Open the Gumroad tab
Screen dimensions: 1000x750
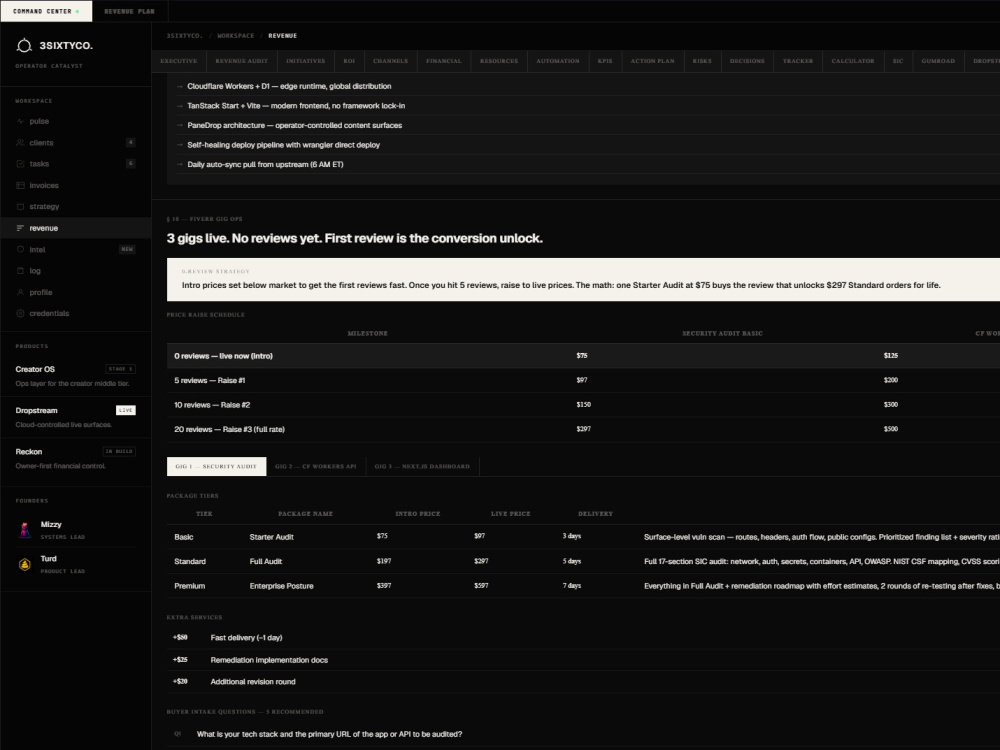point(938,61)
